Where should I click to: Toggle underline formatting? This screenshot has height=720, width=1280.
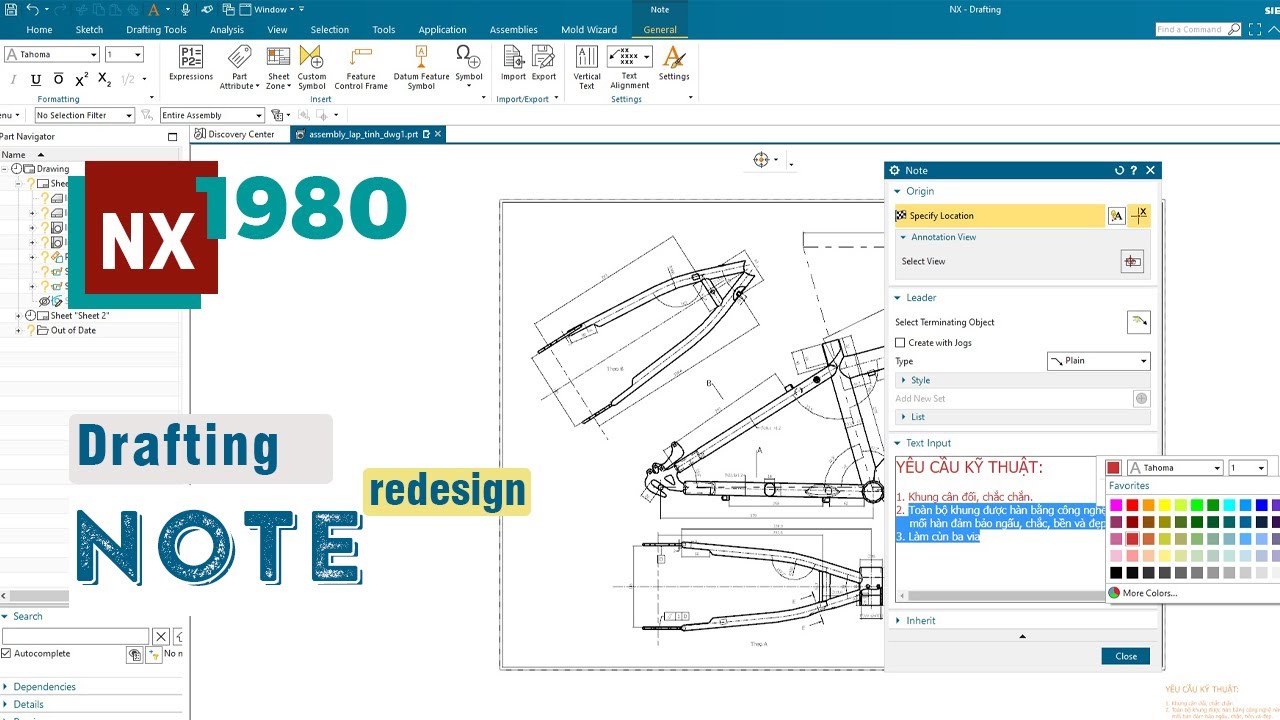click(36, 80)
